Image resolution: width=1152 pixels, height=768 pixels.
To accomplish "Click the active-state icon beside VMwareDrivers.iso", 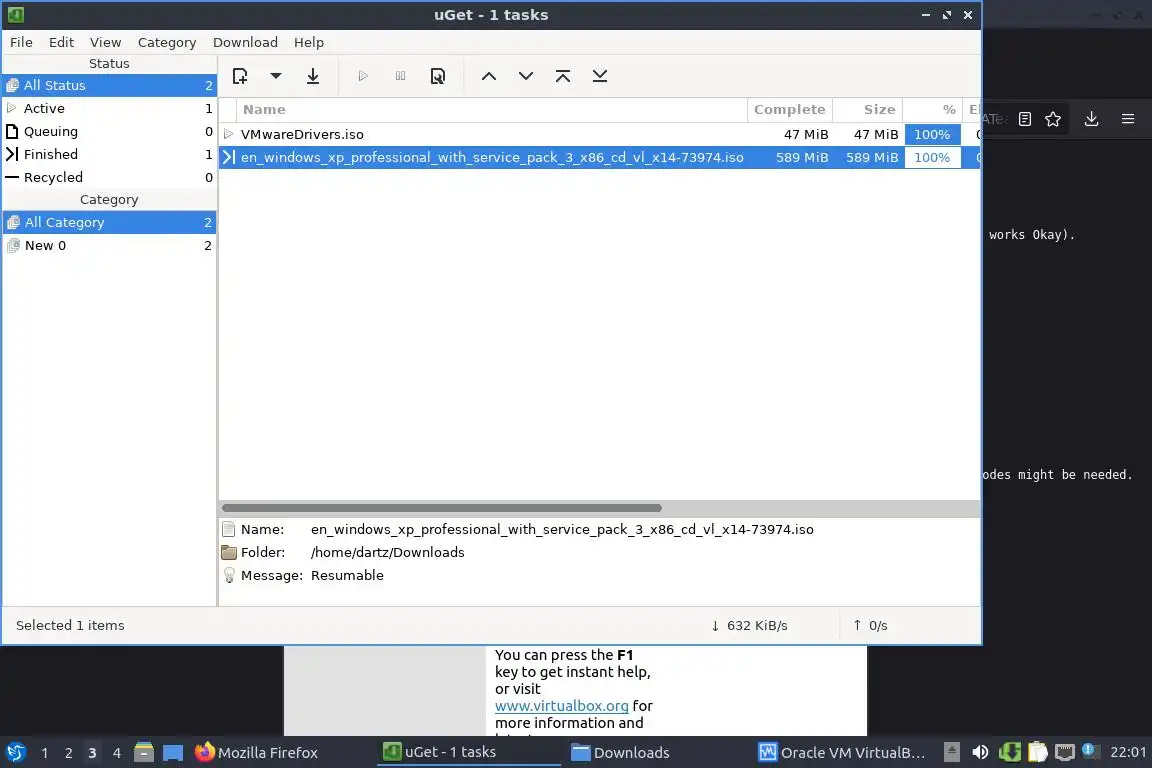I will click(228, 134).
